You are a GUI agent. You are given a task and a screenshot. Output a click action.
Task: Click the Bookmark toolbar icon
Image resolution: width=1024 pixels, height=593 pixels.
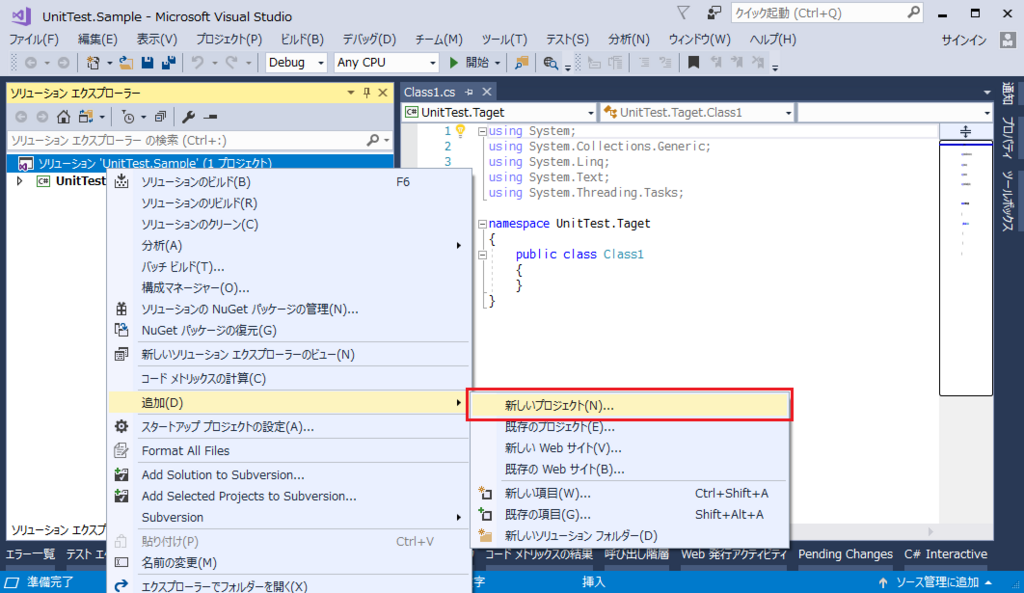pyautogui.click(x=694, y=63)
